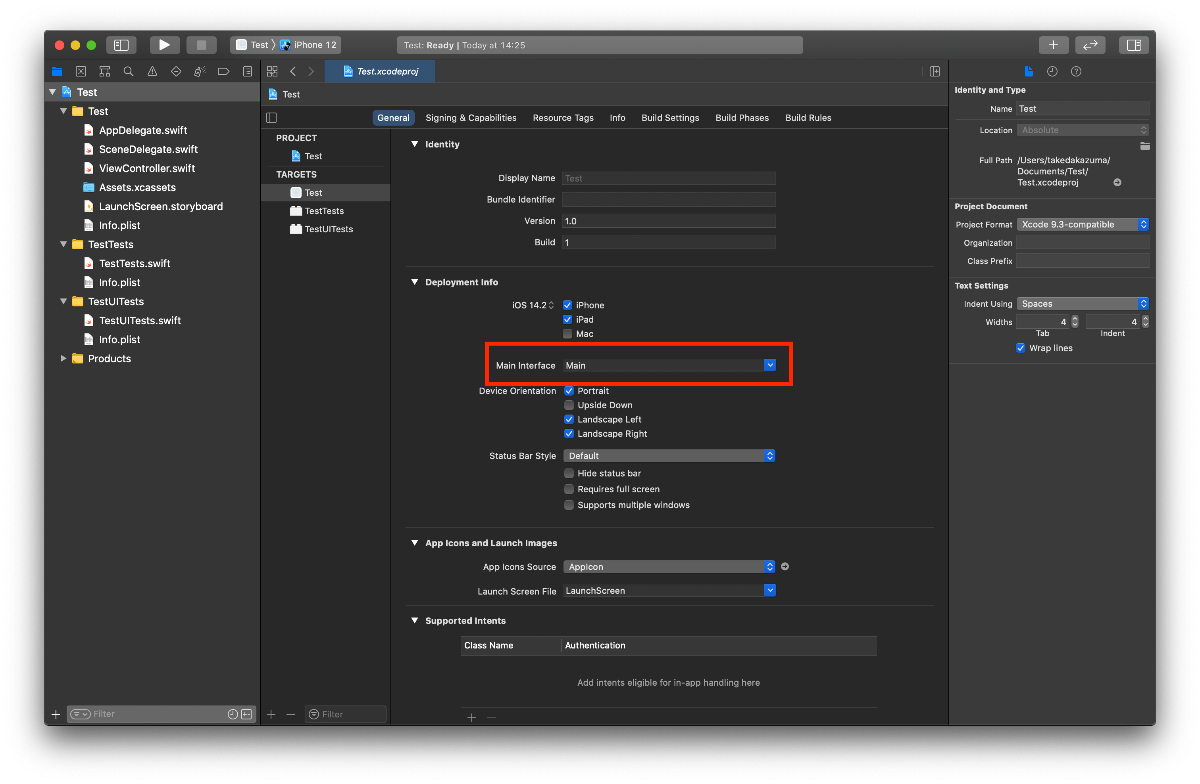The width and height of the screenshot is (1200, 784).
Task: Switch to Resource Tags tab
Action: (563, 118)
